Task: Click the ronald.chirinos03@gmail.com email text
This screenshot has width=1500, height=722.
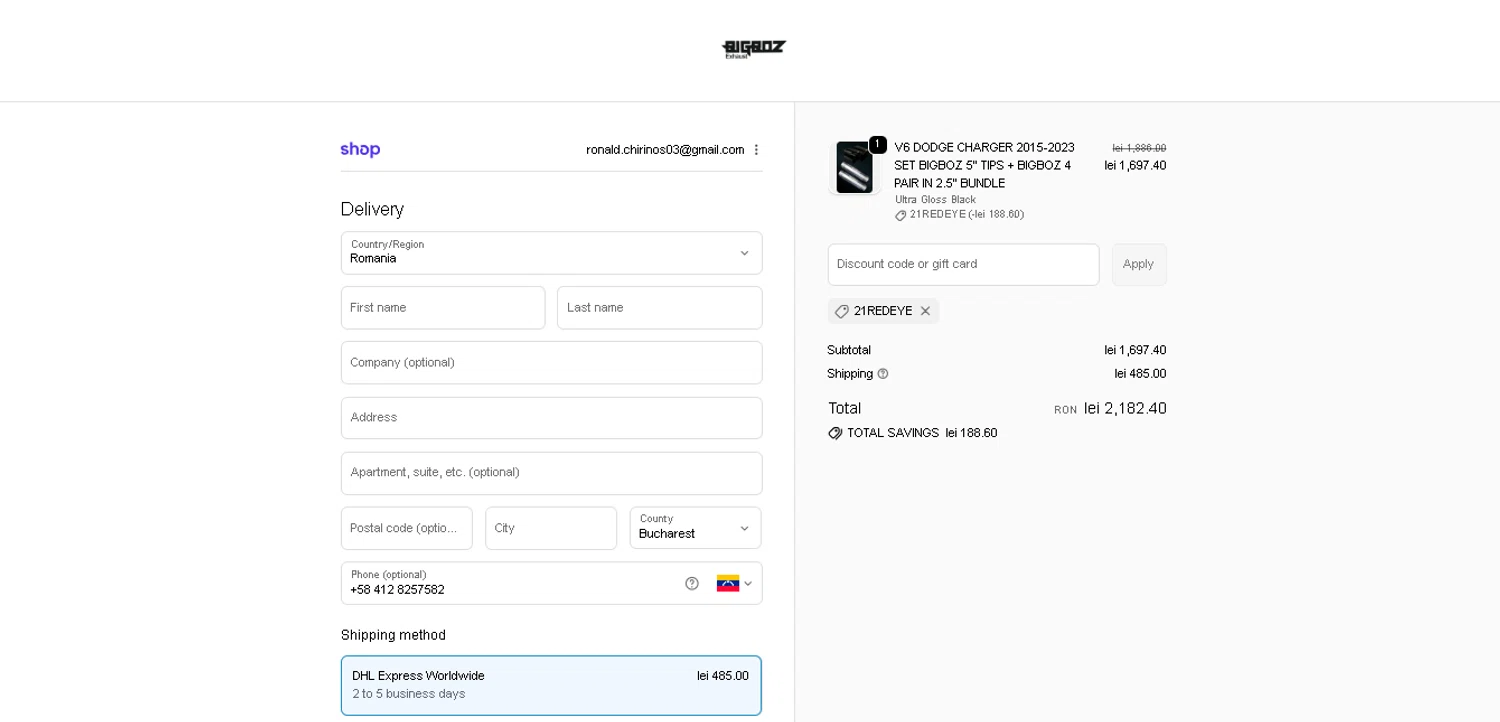Action: point(665,150)
